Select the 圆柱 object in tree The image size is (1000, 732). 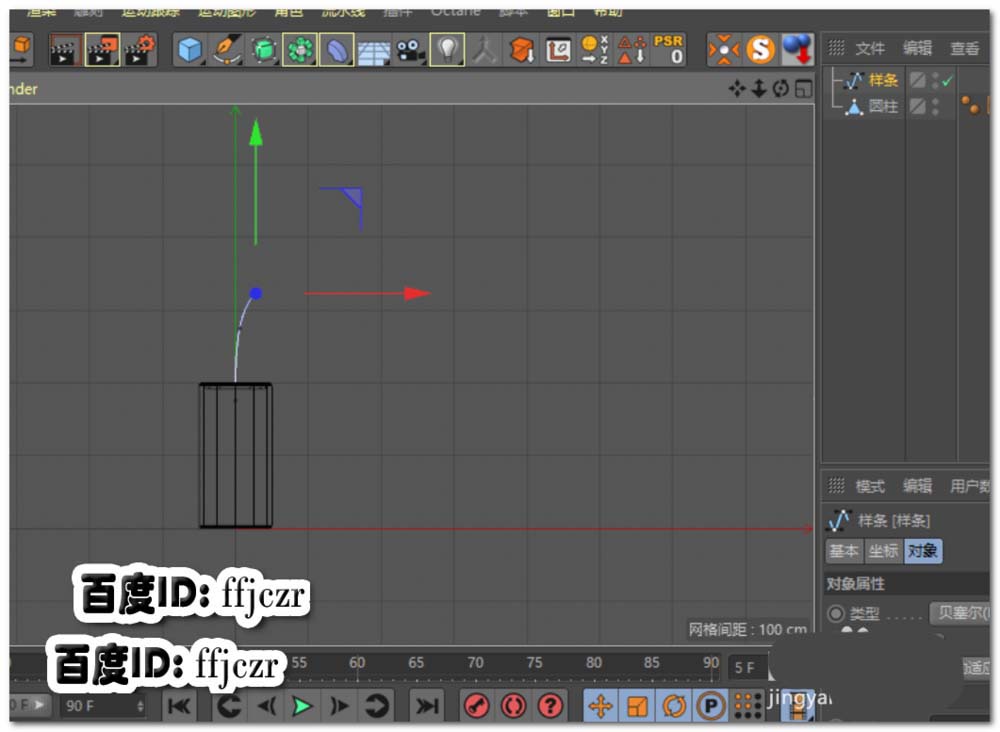[x=883, y=106]
